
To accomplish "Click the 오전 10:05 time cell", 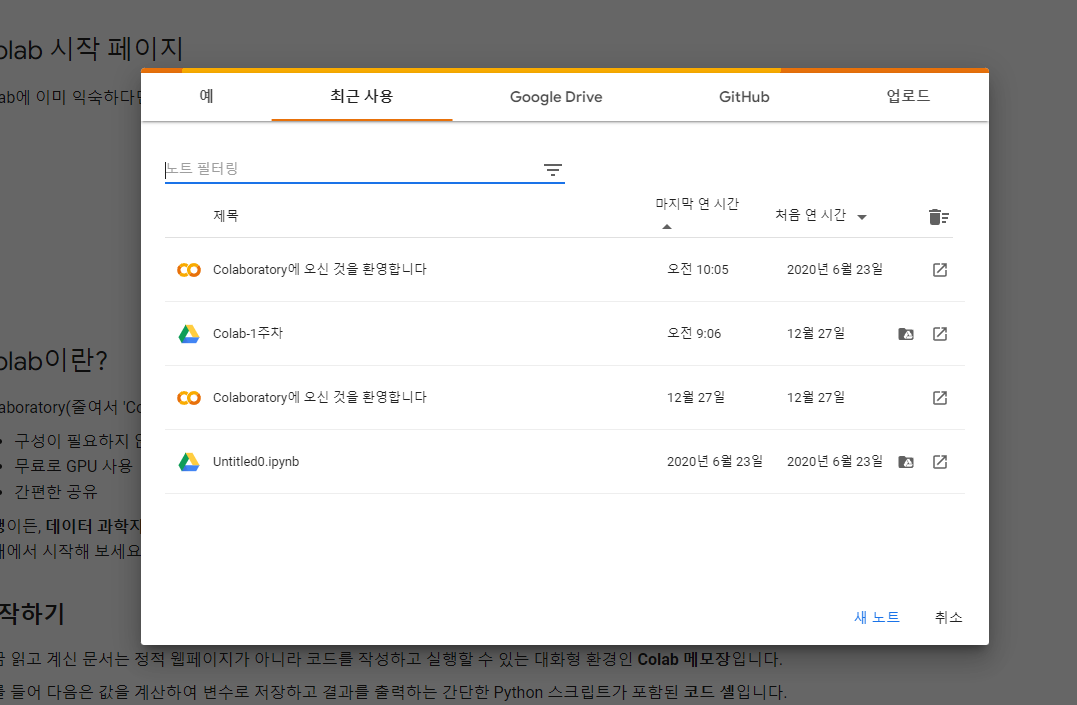I will click(x=697, y=269).
